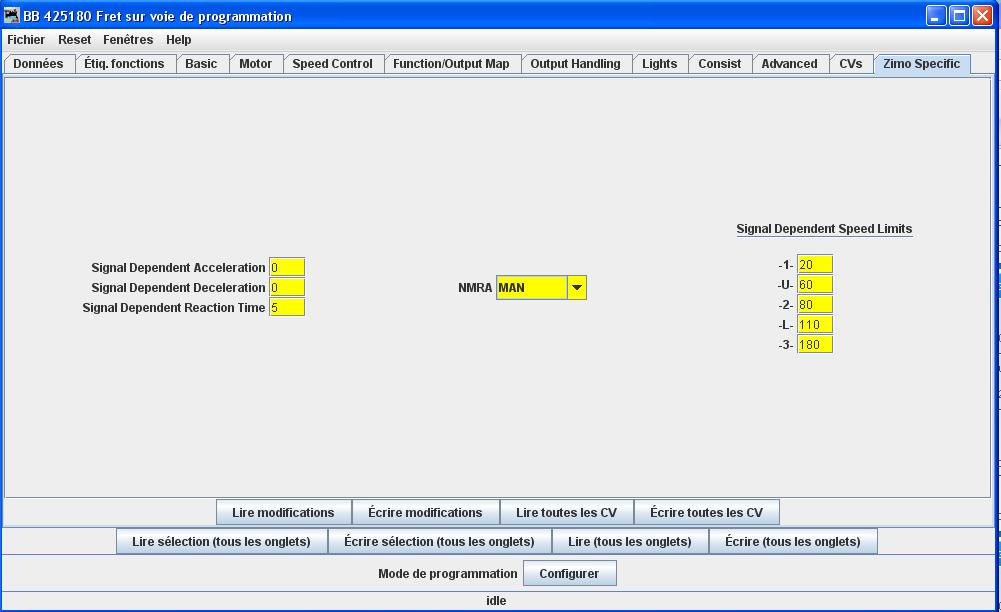Click the idle status bar text
The width and height of the screenshot is (1001, 612).
[x=496, y=601]
